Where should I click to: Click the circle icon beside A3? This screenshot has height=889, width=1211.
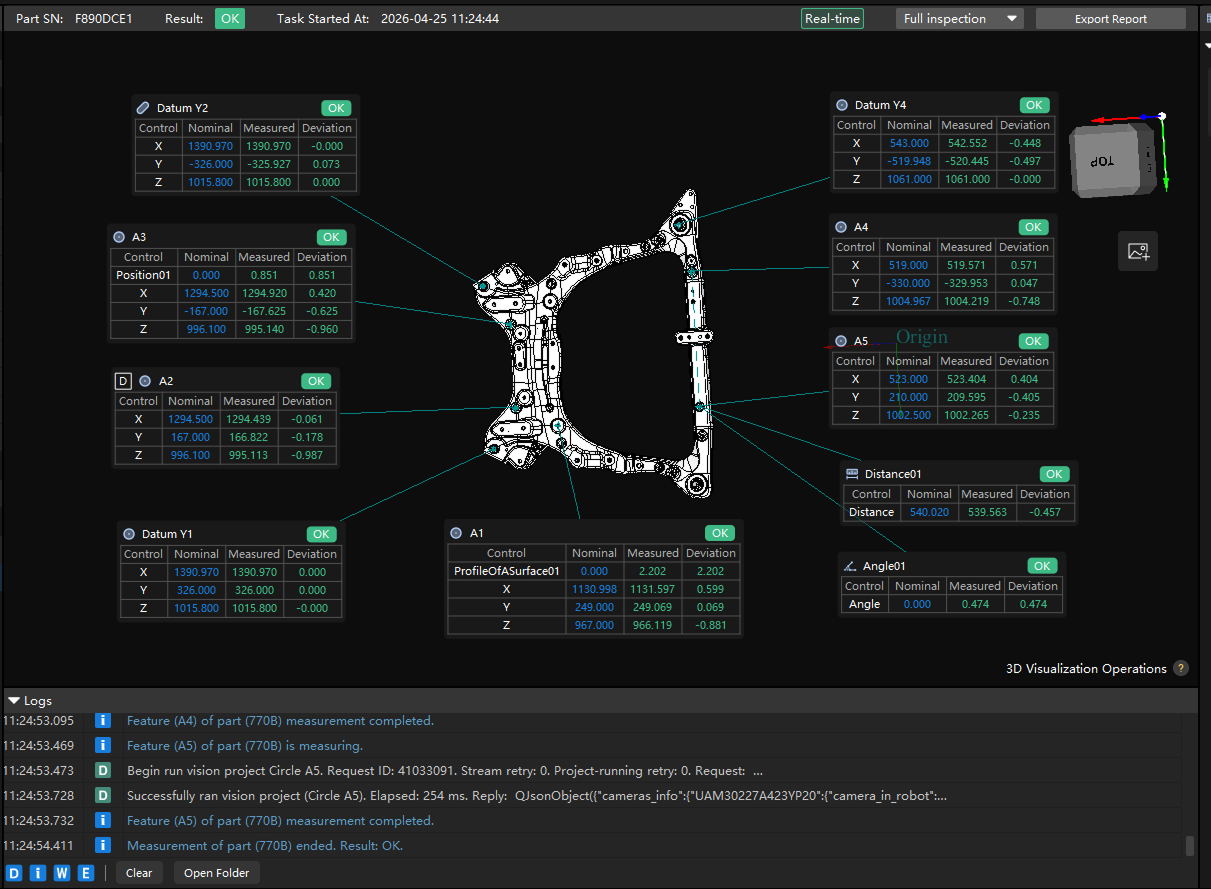coord(119,237)
